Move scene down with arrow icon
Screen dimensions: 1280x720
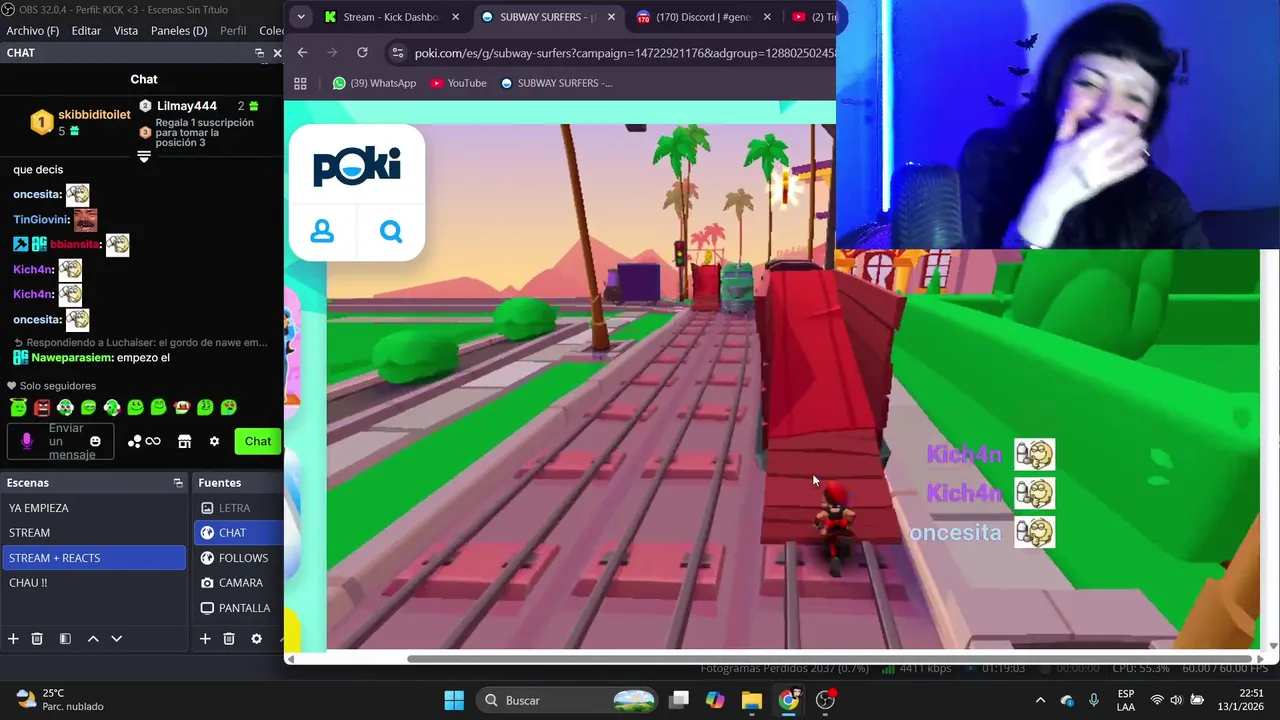coord(116,639)
